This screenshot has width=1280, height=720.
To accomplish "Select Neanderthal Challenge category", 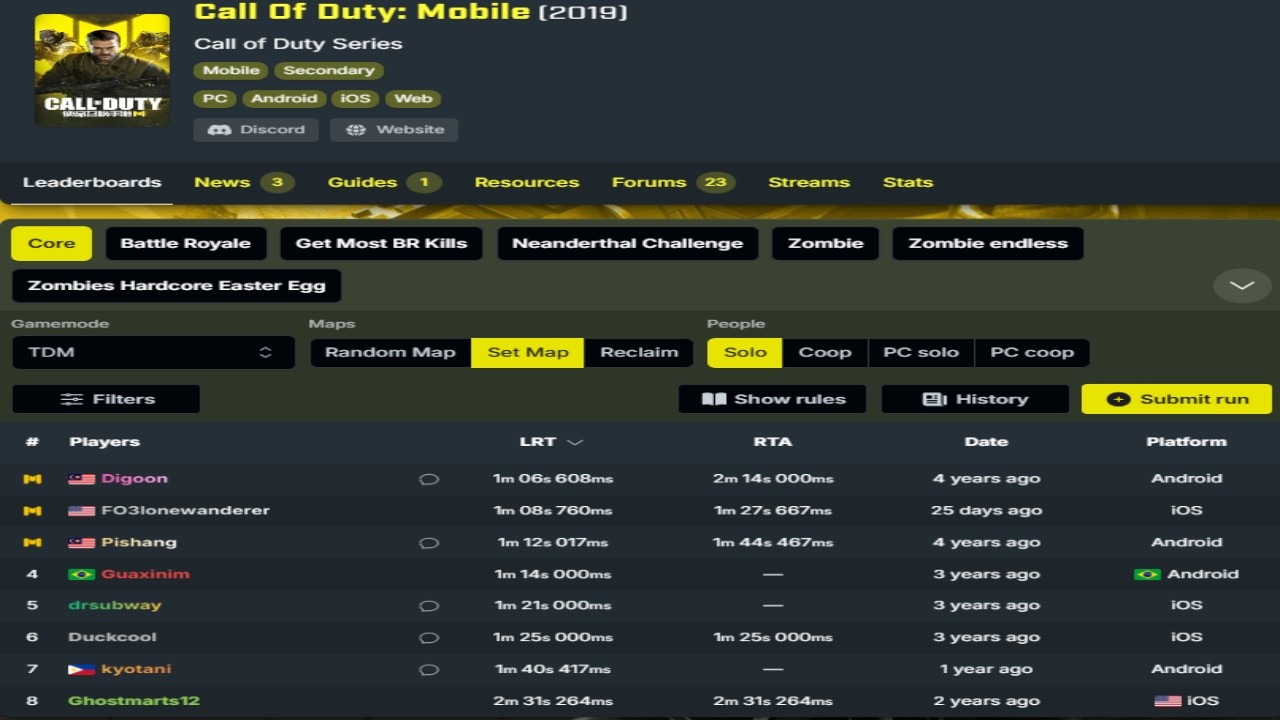I will click(x=628, y=243).
